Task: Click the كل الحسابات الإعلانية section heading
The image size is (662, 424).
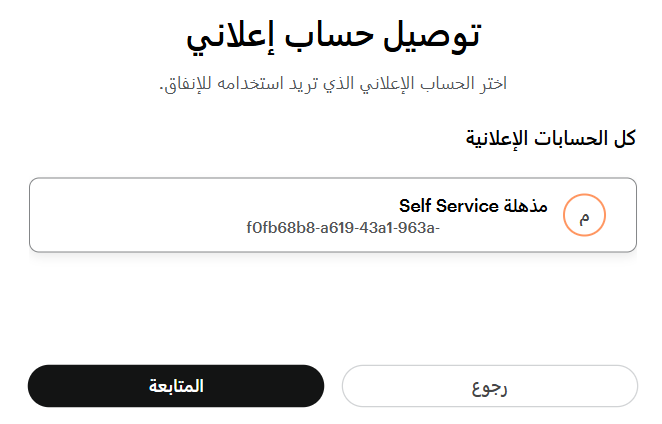Action: click(x=551, y=139)
